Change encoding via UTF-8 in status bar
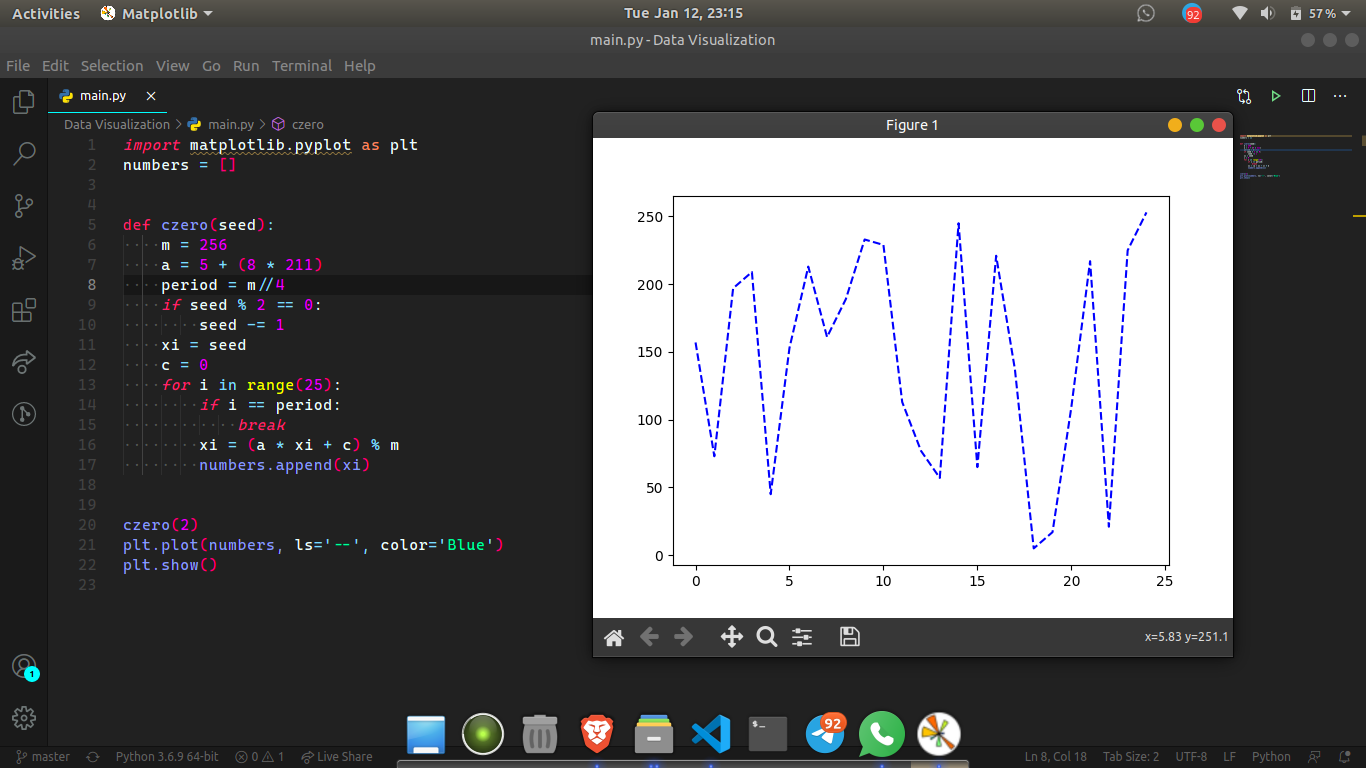 [x=1191, y=757]
